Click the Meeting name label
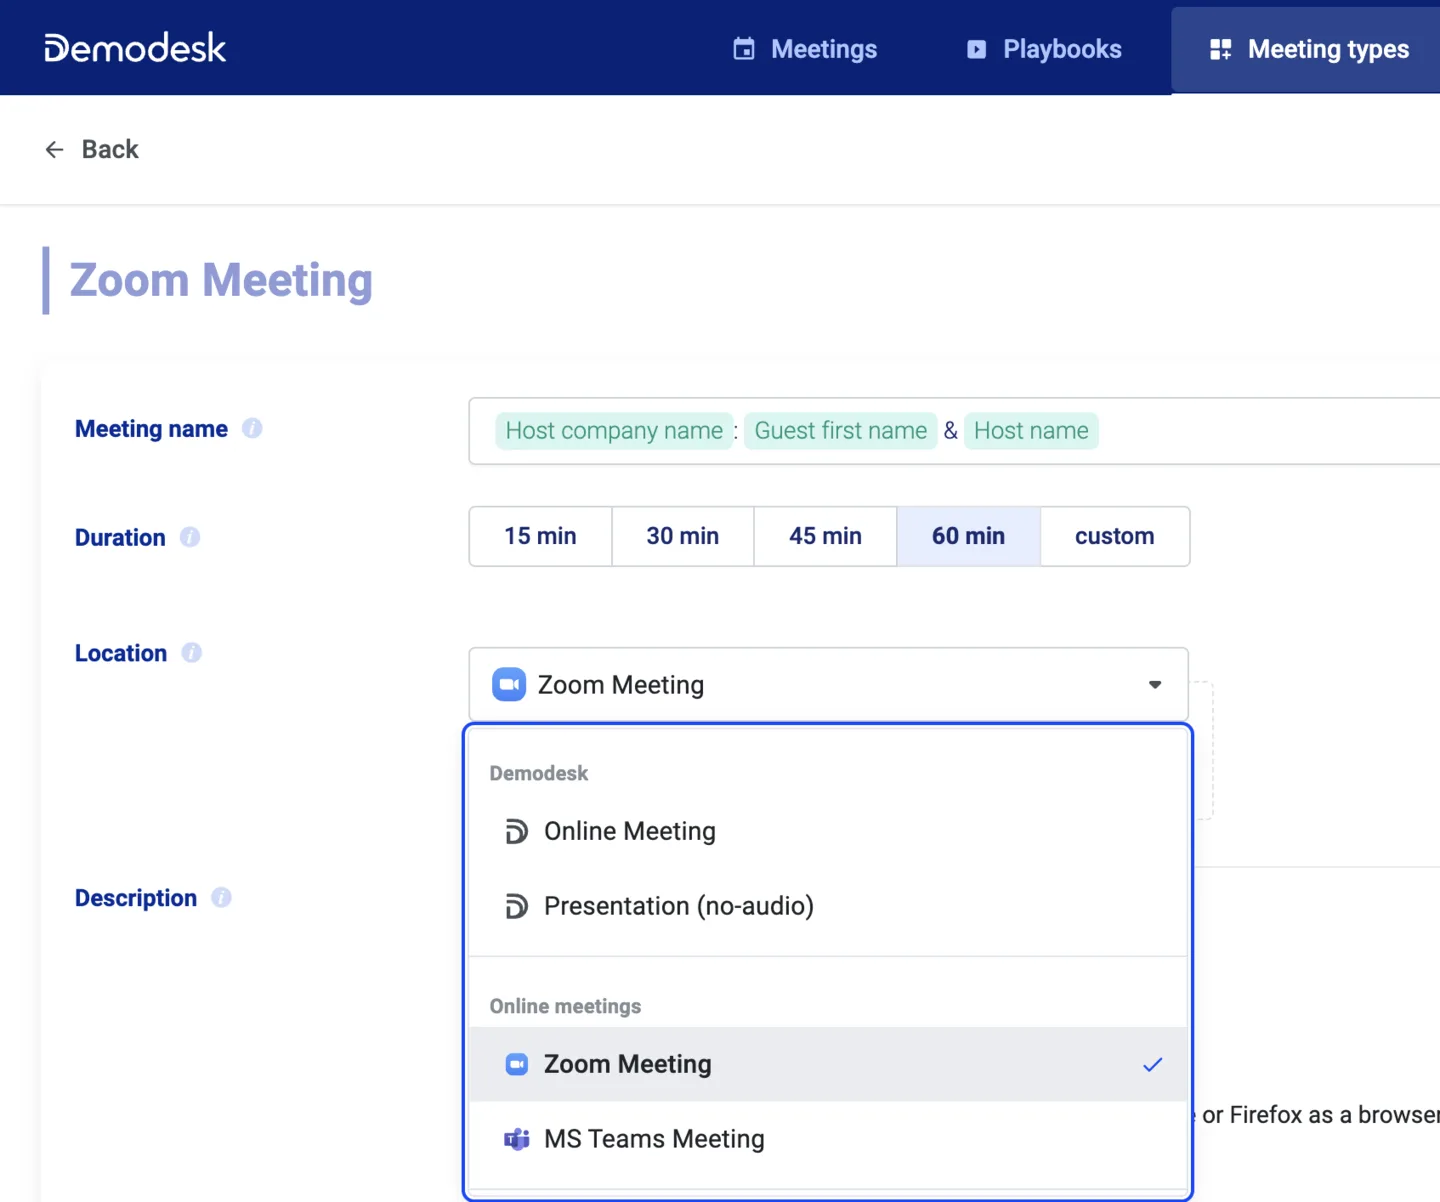 pos(151,429)
